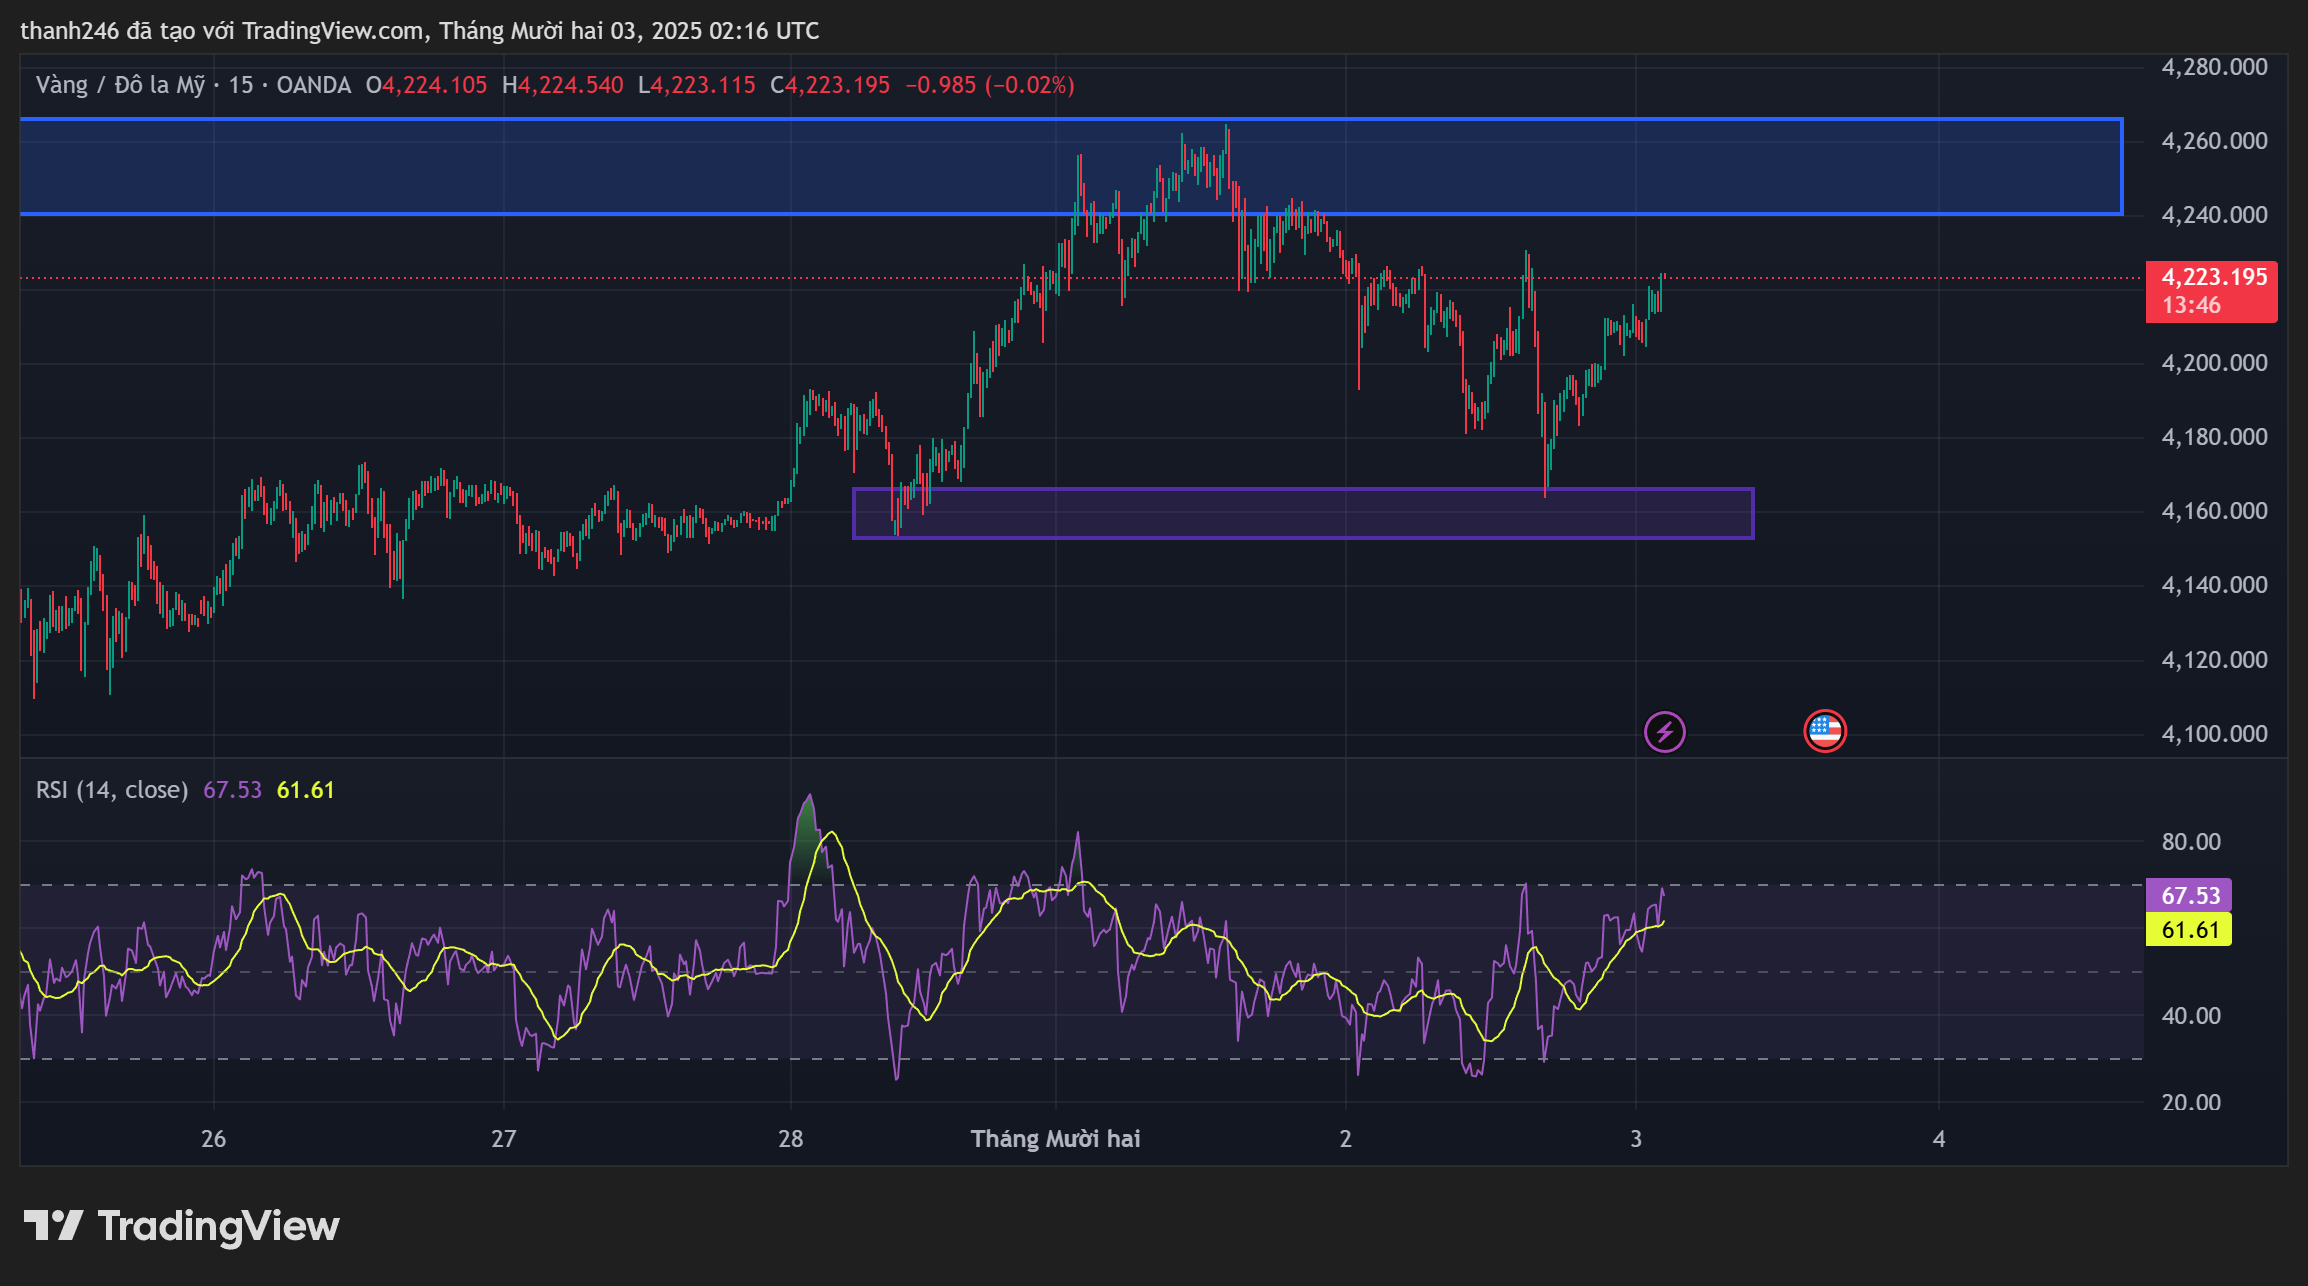Image resolution: width=2308 pixels, height=1286 pixels.
Task: Click the yellow 61.61 RSI axis label
Action: (x=2189, y=930)
